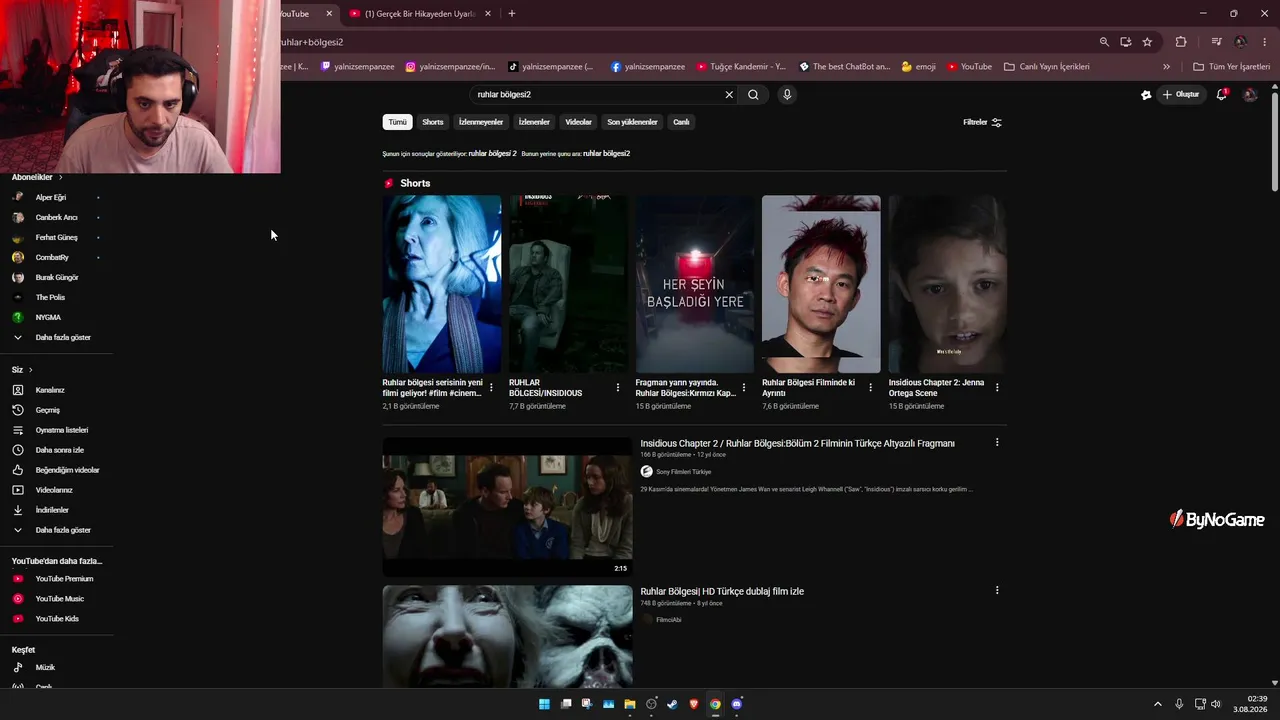Select the İzlenenler filter chip

pyautogui.click(x=534, y=122)
